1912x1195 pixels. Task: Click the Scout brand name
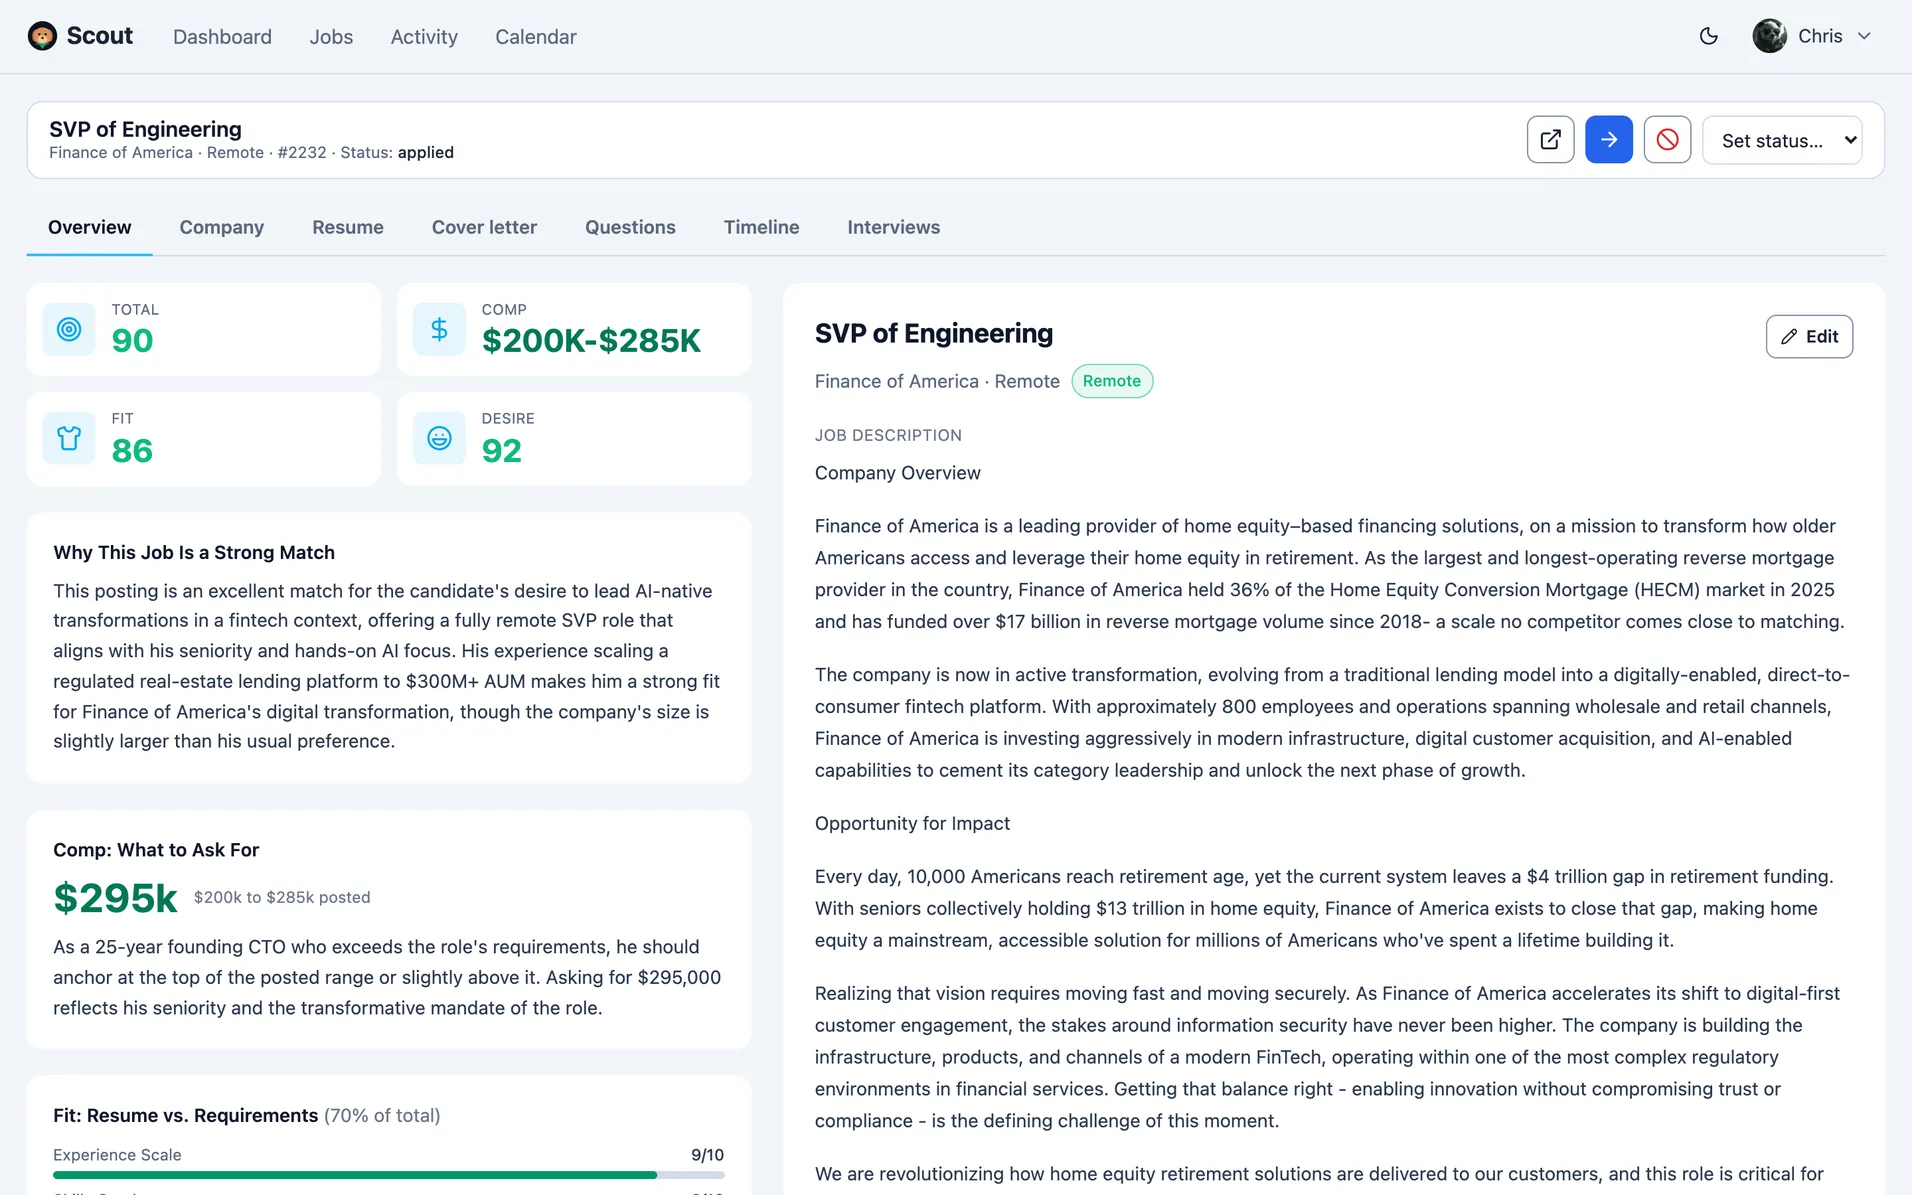click(x=100, y=36)
